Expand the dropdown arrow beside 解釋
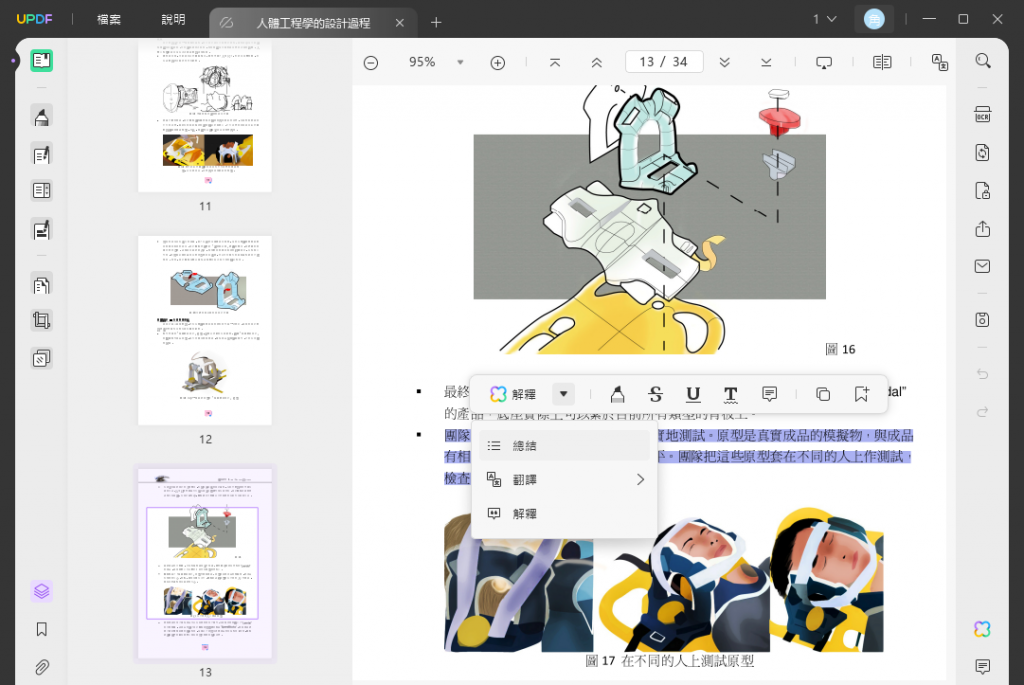Image resolution: width=1024 pixels, height=685 pixels. tap(563, 394)
